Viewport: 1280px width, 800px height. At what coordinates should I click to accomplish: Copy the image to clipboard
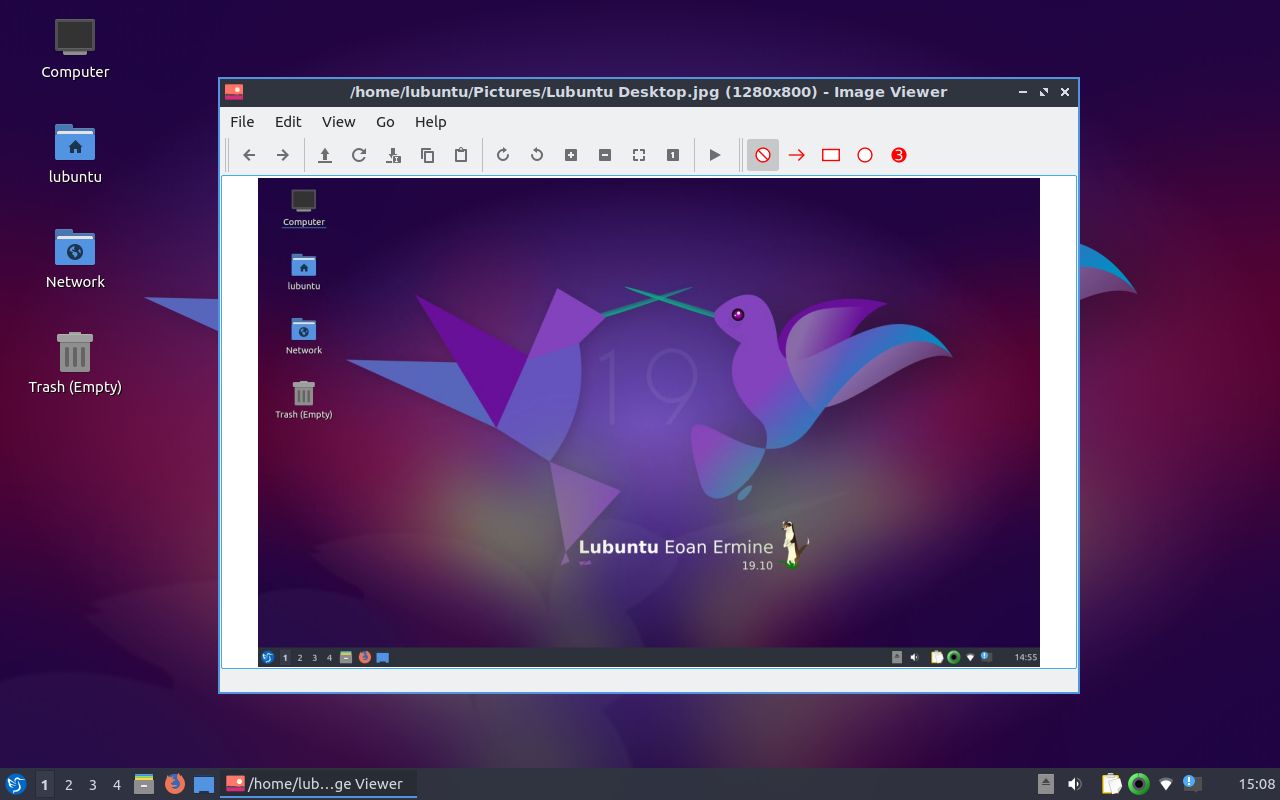427,155
